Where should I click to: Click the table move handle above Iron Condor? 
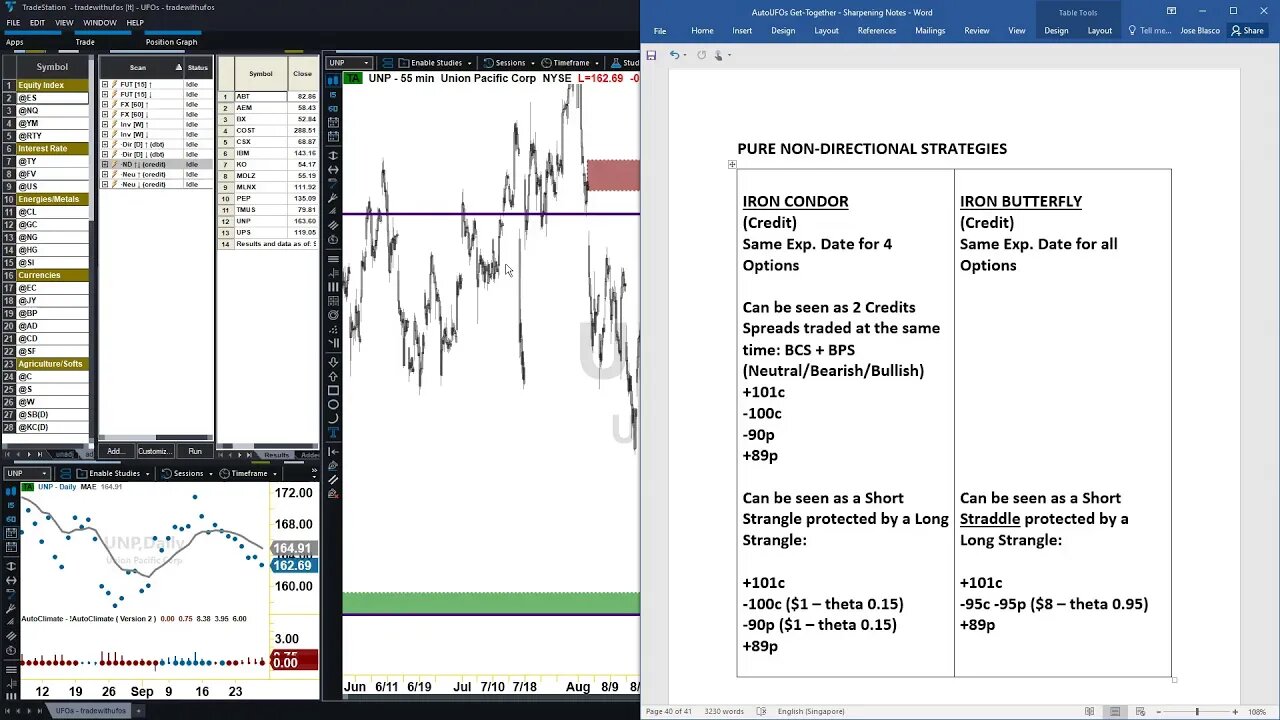pyautogui.click(x=732, y=164)
